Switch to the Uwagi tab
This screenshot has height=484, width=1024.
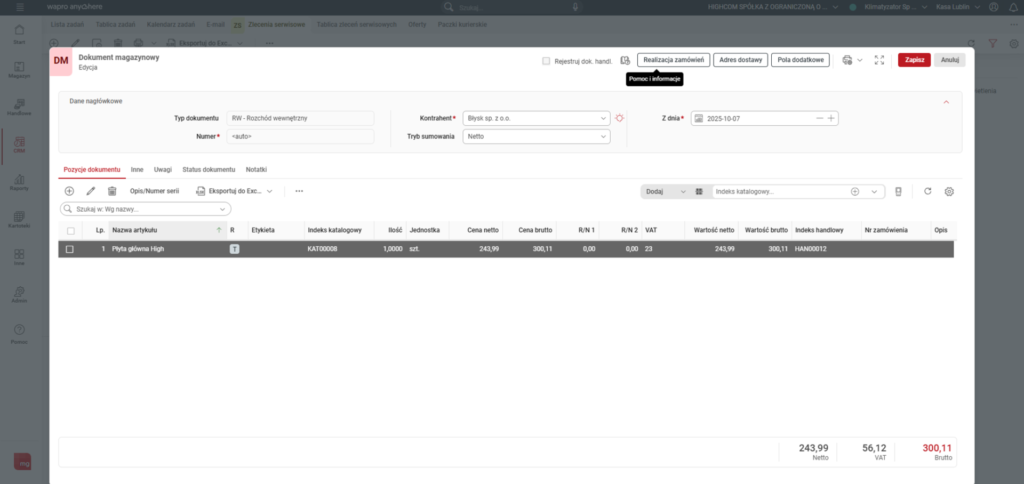163,169
